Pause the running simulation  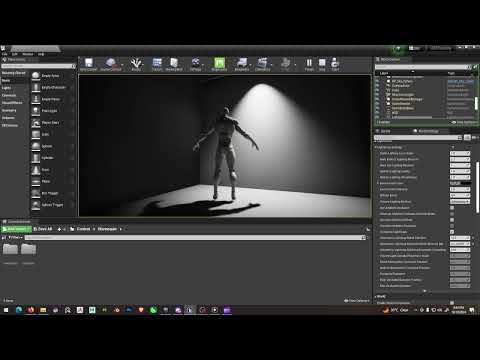click(309, 63)
